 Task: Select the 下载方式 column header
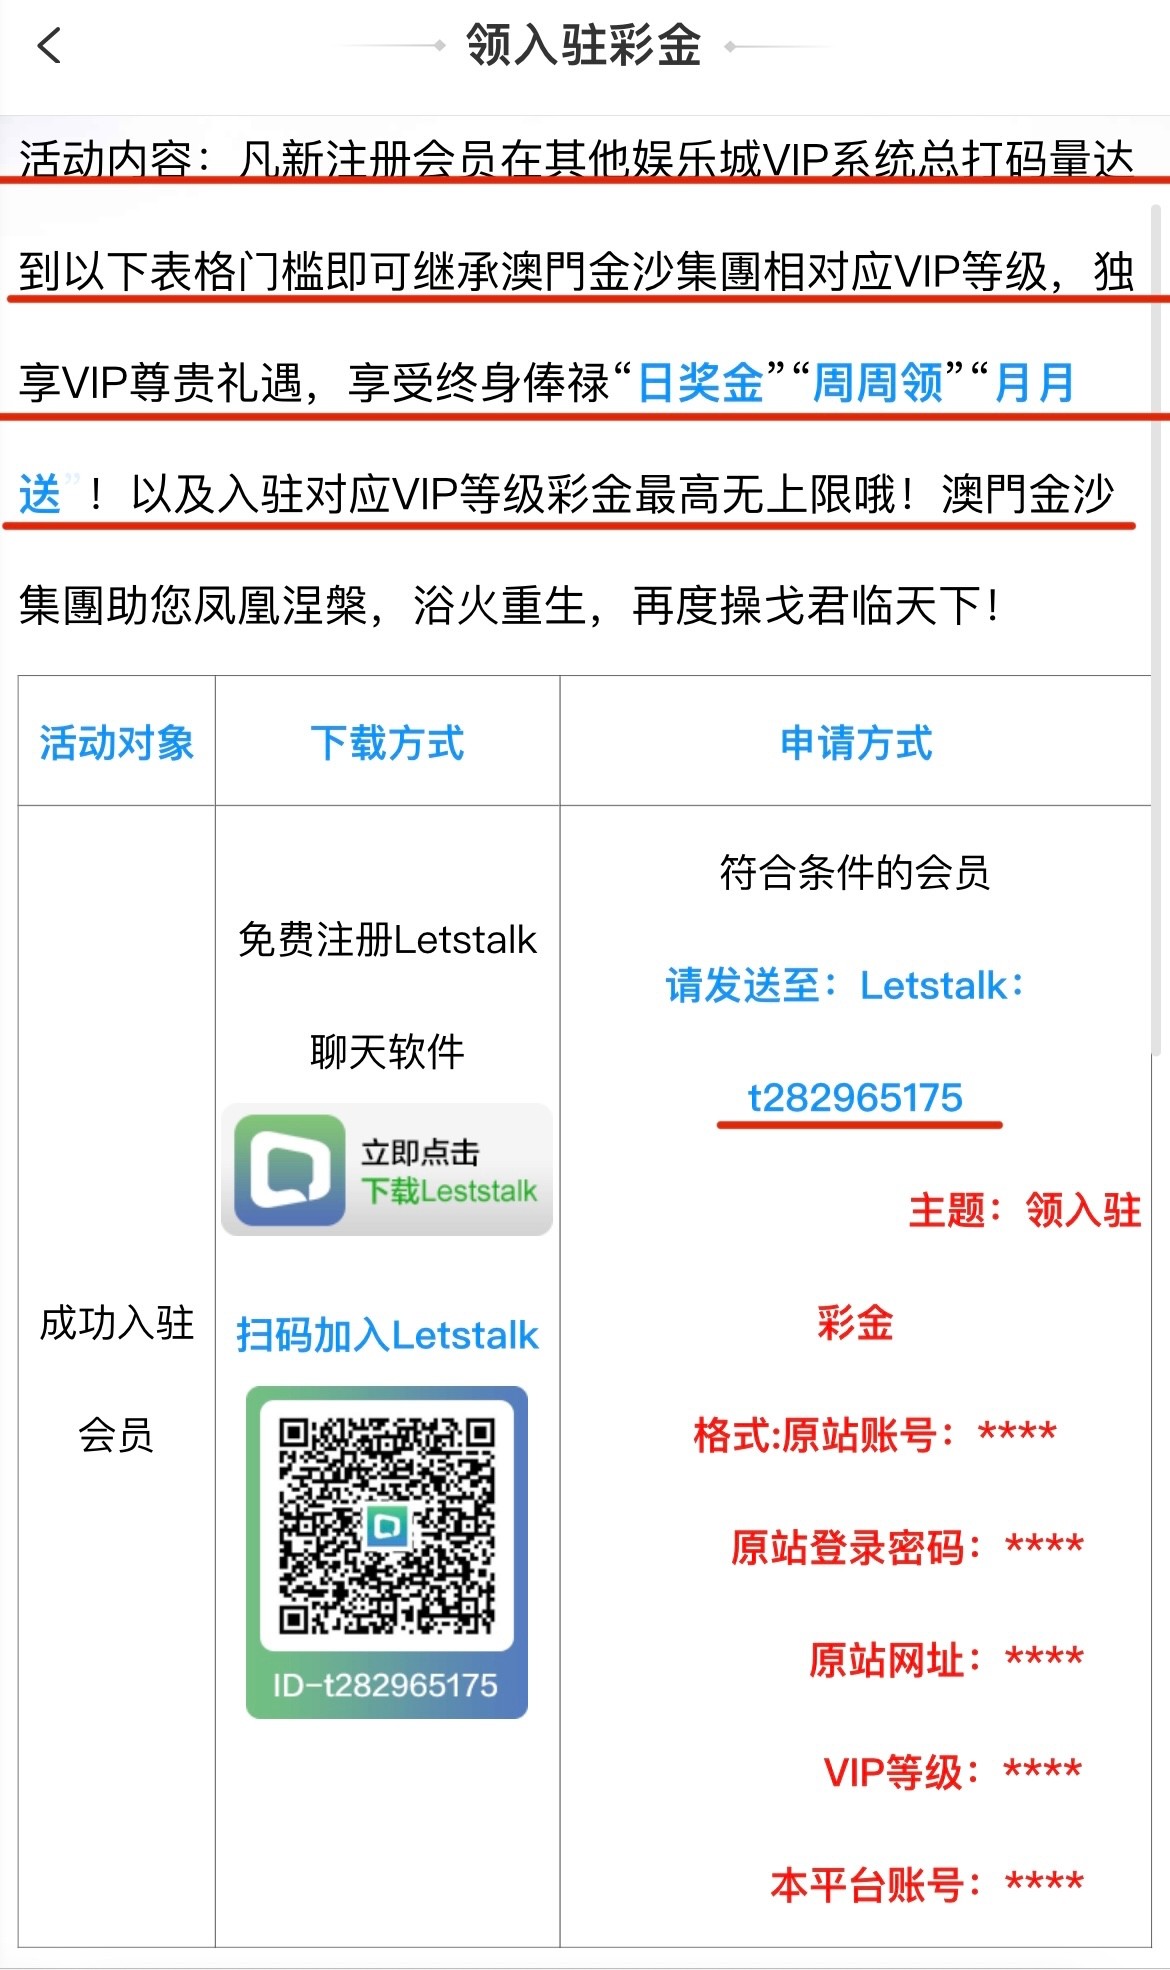point(387,742)
